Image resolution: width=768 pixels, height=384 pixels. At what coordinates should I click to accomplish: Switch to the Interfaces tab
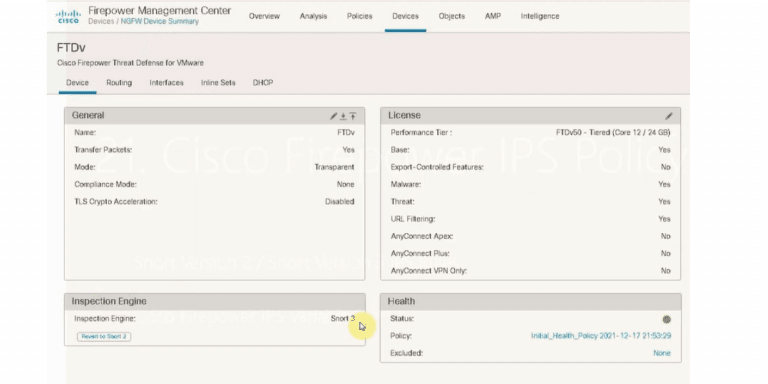point(167,83)
